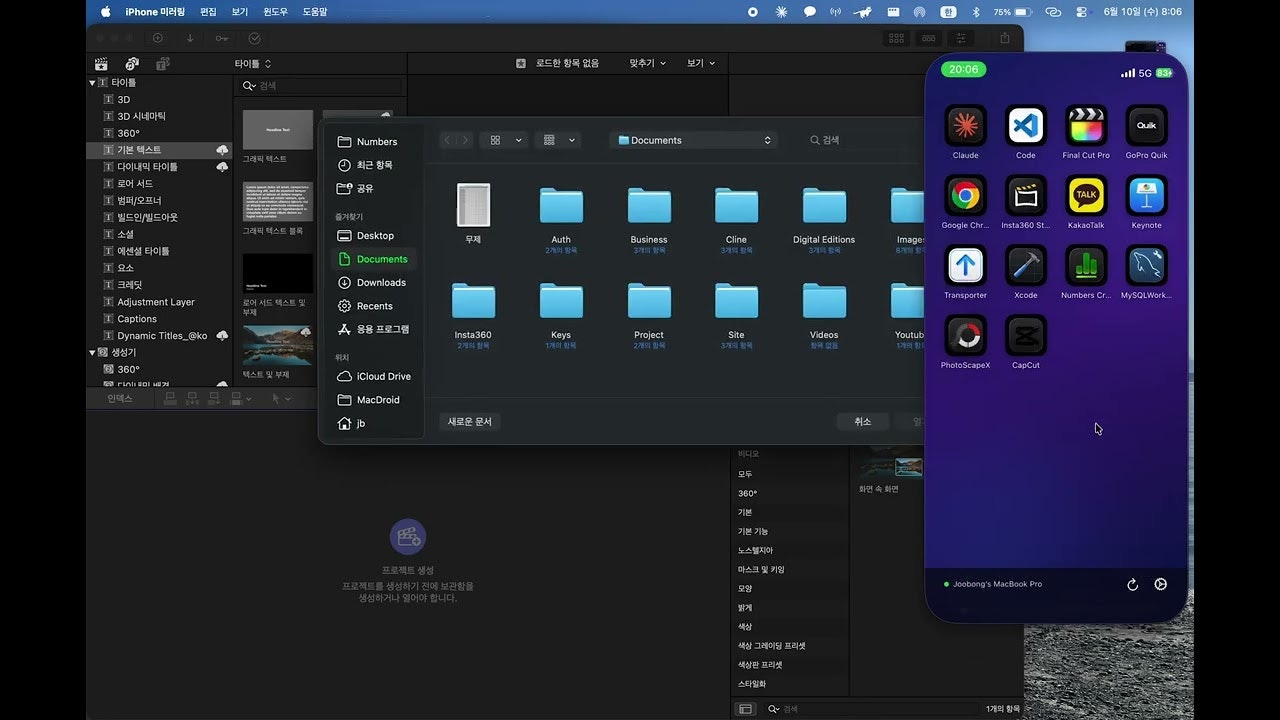
Task: Open the 도움말 menu
Action: tap(315, 12)
